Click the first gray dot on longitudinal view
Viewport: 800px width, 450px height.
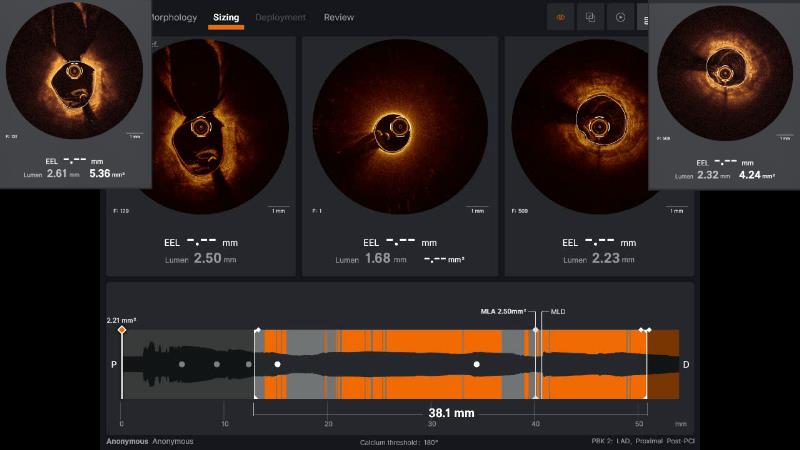pyautogui.click(x=181, y=365)
